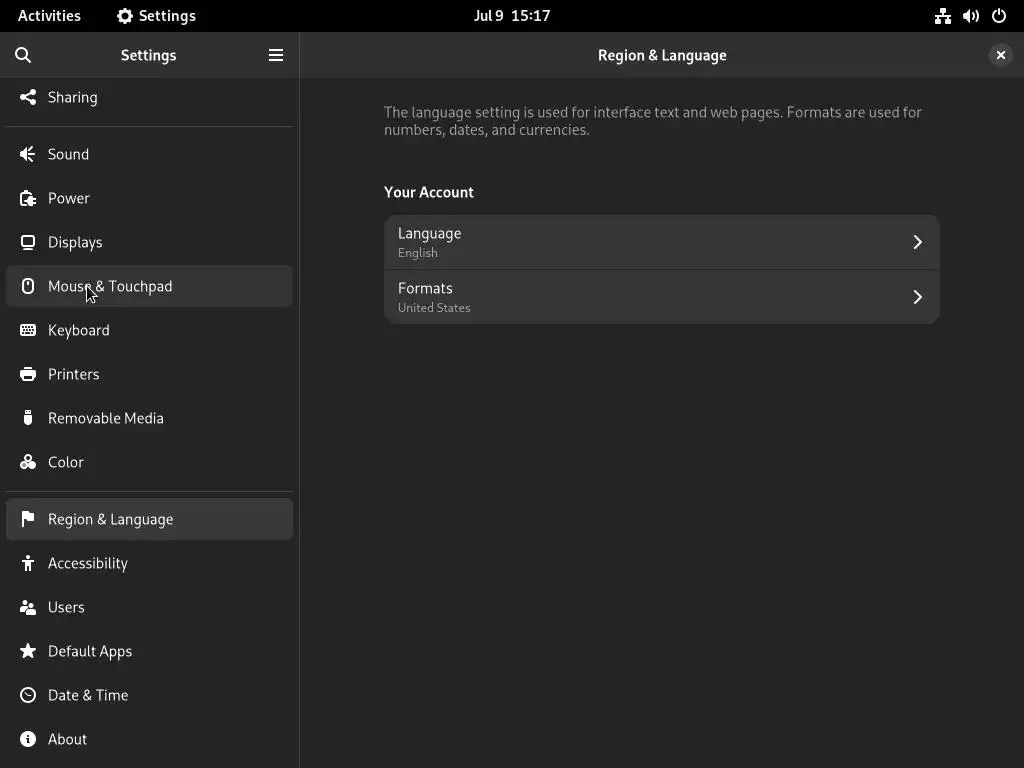Screen dimensions: 1024x768
Task: Click the clock showing Jul 9 15:17
Action: coord(512,16)
